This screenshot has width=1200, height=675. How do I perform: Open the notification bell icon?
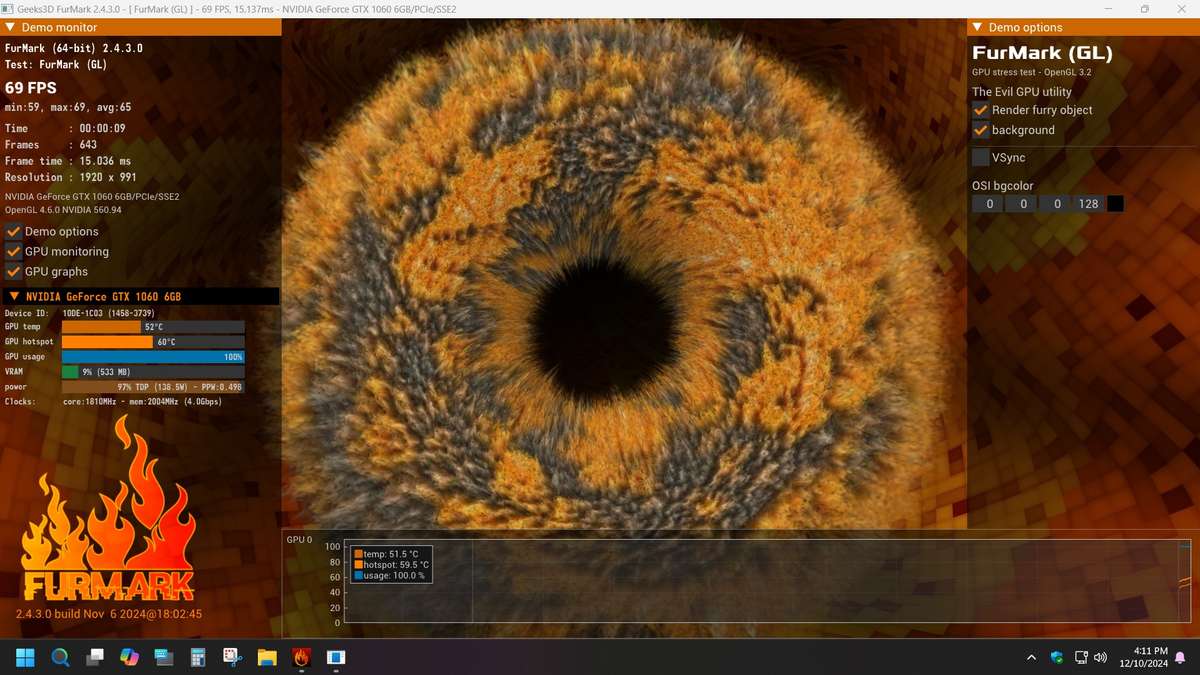pyautogui.click(x=1180, y=657)
